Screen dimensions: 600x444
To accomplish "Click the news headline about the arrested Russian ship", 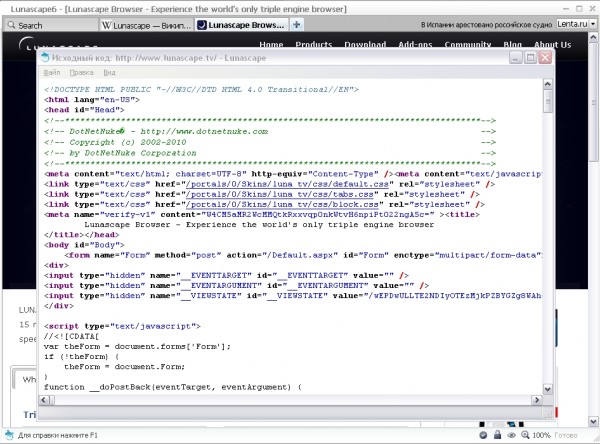I will tap(486, 24).
